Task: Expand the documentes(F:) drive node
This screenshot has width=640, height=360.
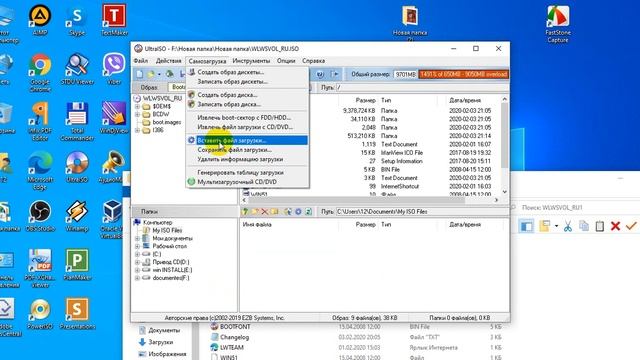Action: tap(137, 278)
